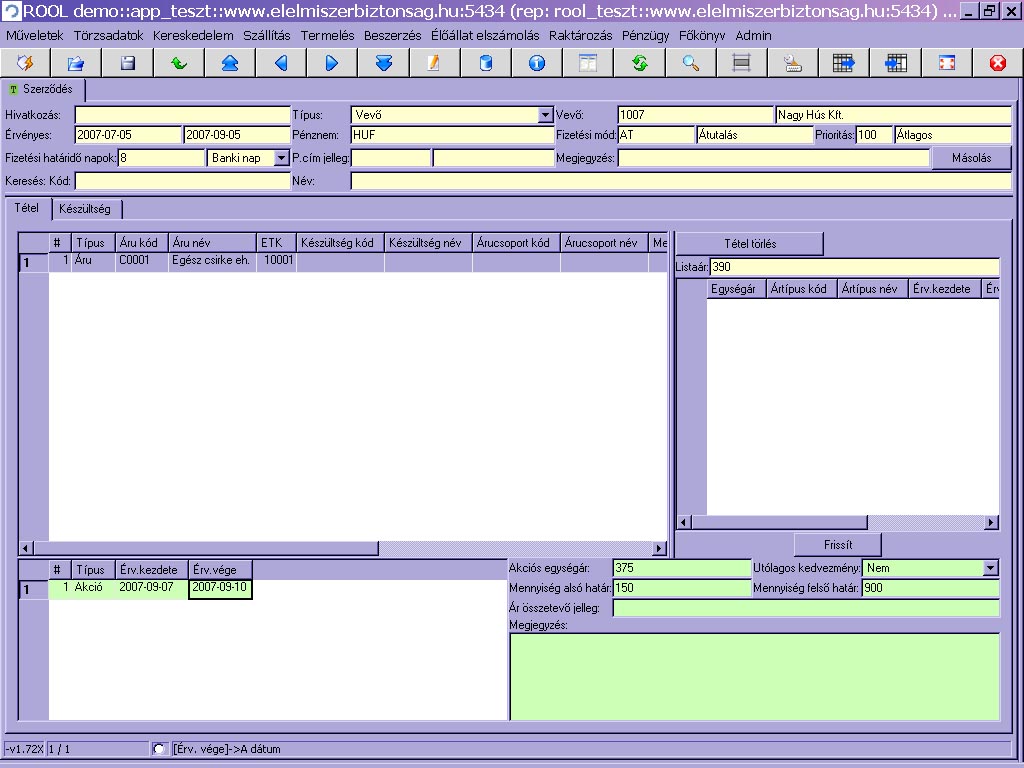Image resolution: width=1024 pixels, height=768 pixels.
Task: Toggle the radio indicator in status bar
Action: click(159, 748)
